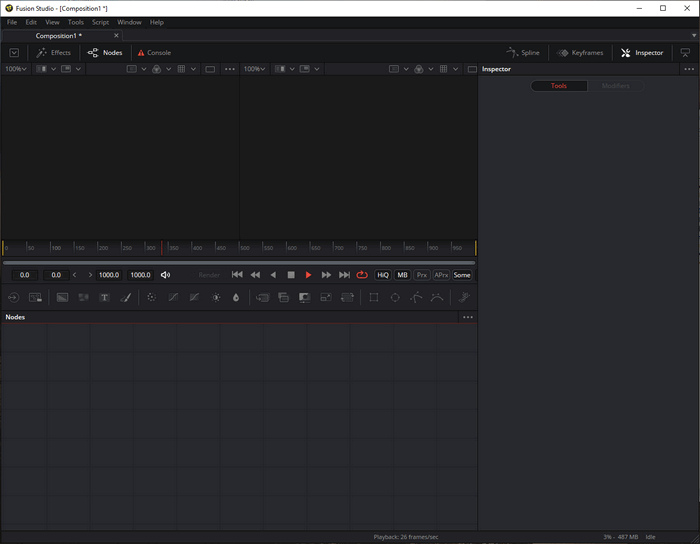Open the left viewer 100% zoom dropdown
This screenshot has width=700, height=544.
pos(16,69)
